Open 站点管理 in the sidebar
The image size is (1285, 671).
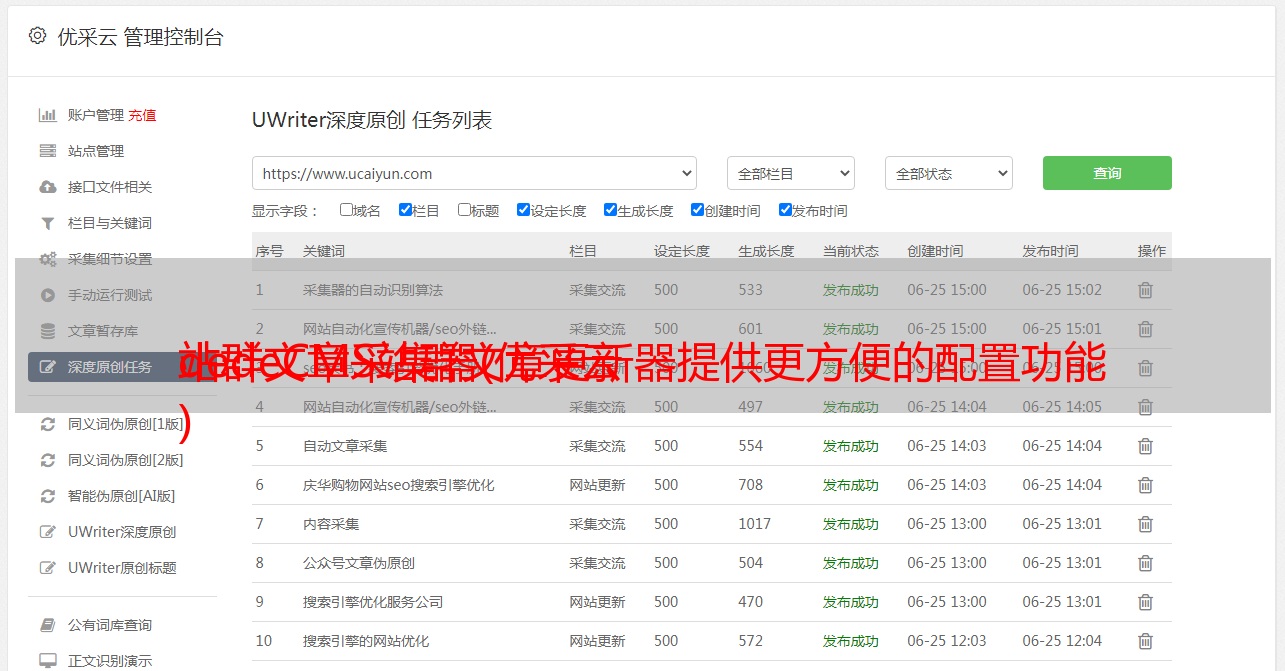coord(96,151)
